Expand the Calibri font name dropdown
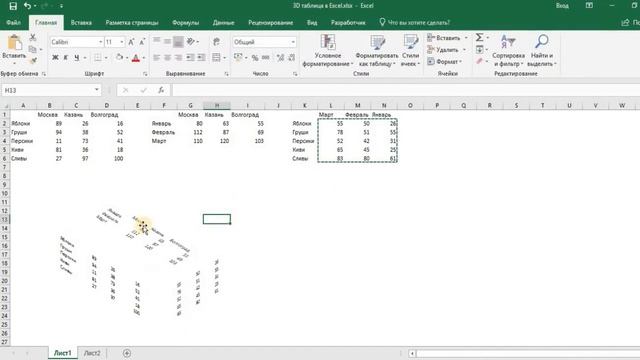This screenshot has height=360, width=640. [x=100, y=42]
